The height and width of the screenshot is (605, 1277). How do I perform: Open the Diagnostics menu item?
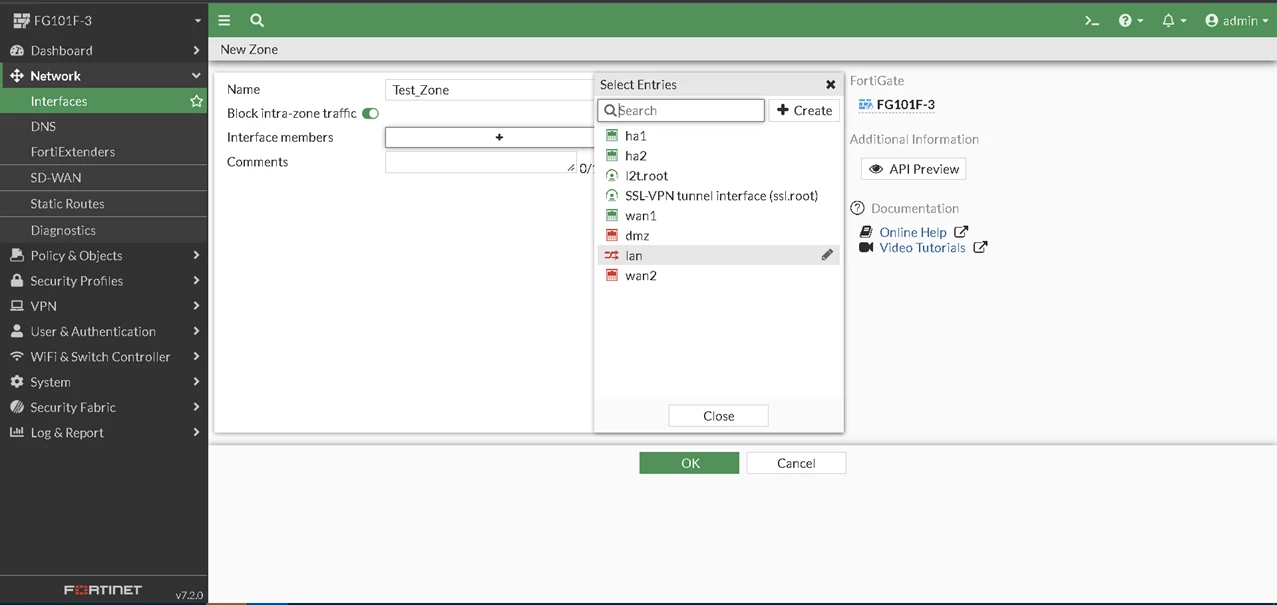coord(104,230)
